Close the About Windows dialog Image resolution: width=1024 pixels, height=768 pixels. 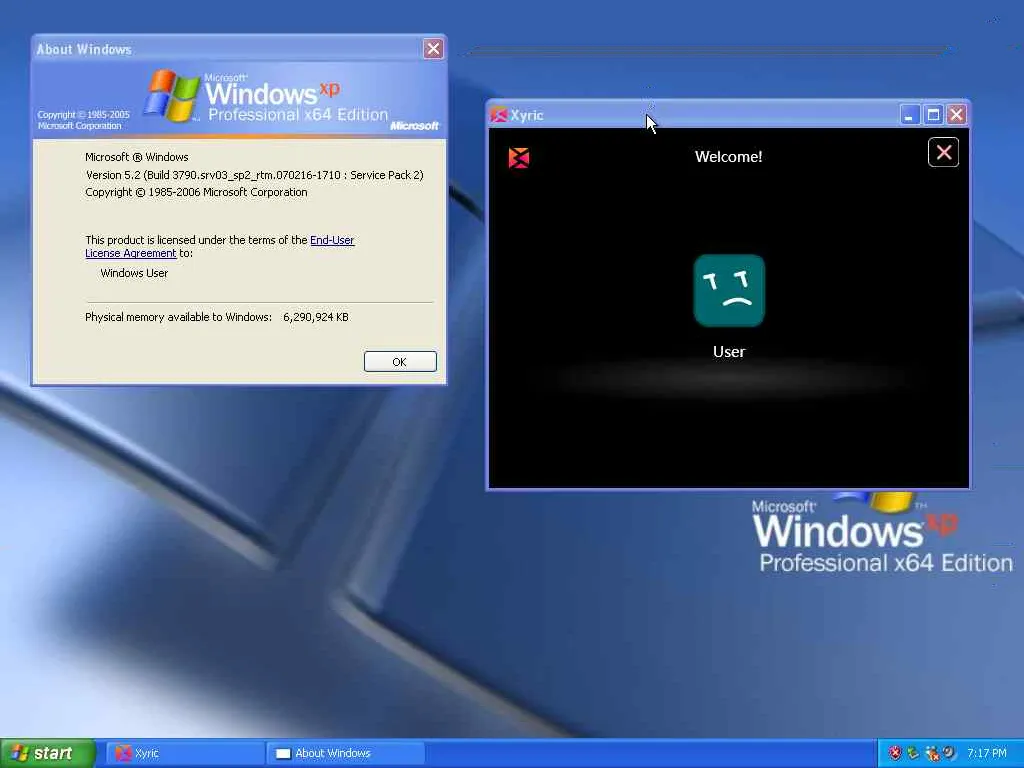[x=433, y=49]
